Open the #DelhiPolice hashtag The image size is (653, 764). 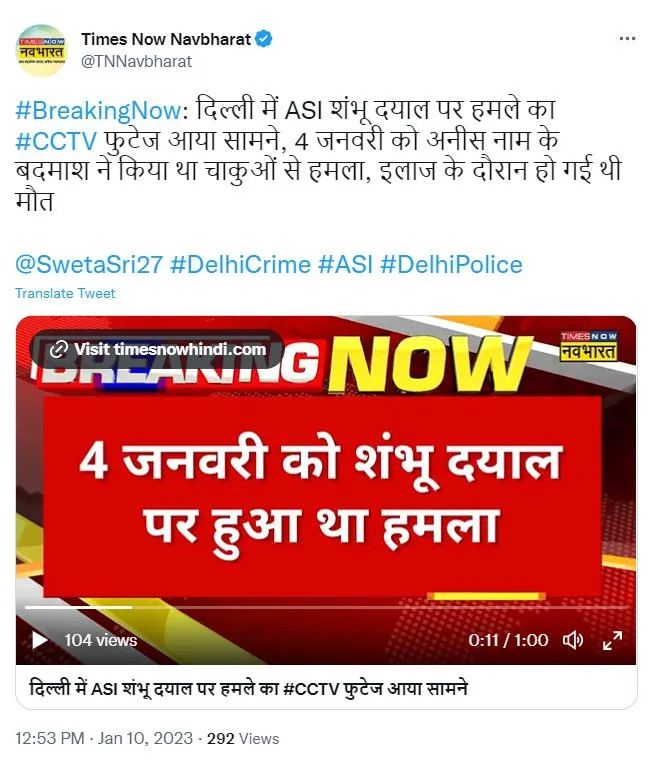[x=451, y=265]
